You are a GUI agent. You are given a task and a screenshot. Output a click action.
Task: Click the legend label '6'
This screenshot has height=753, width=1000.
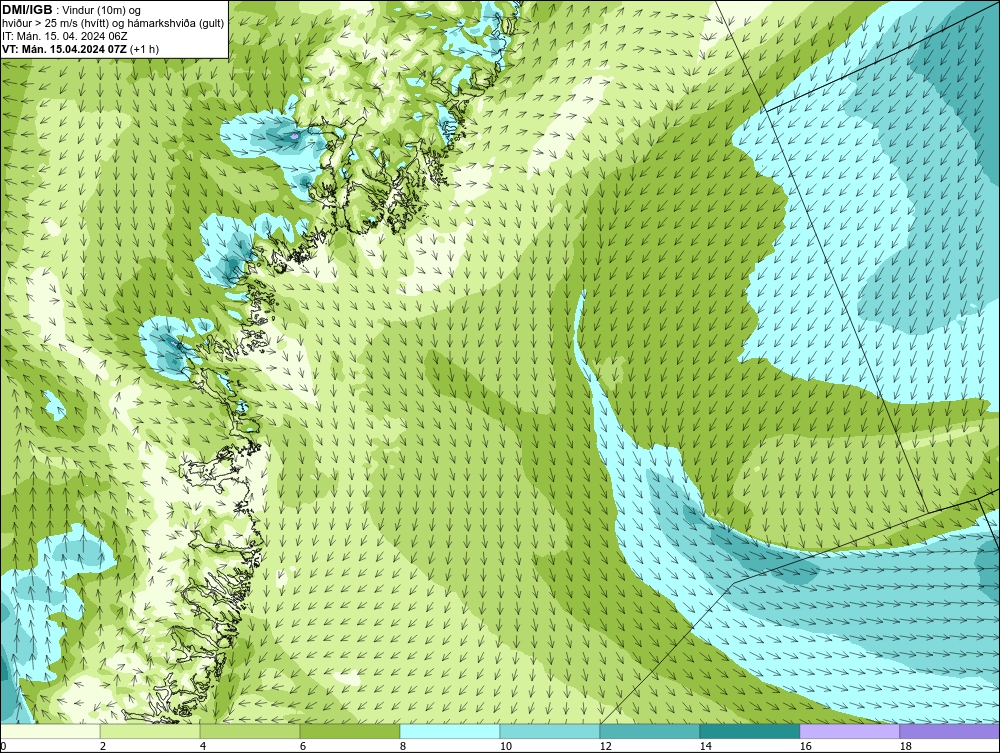[x=303, y=746]
